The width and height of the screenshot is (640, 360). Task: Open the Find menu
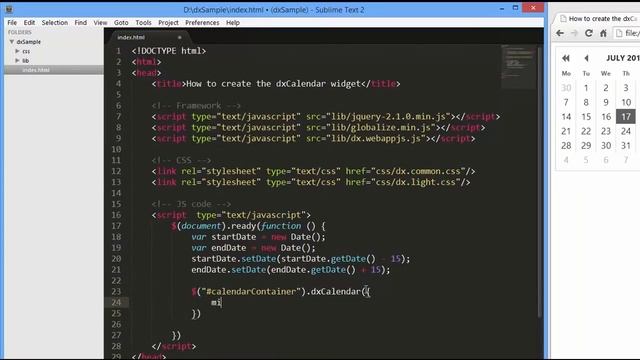pos(80,22)
